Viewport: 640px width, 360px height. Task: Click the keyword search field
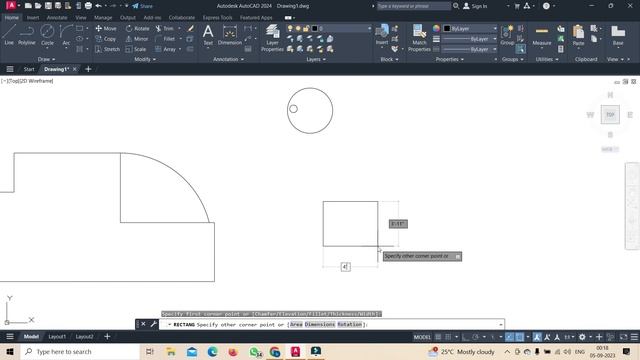tap(413, 6)
